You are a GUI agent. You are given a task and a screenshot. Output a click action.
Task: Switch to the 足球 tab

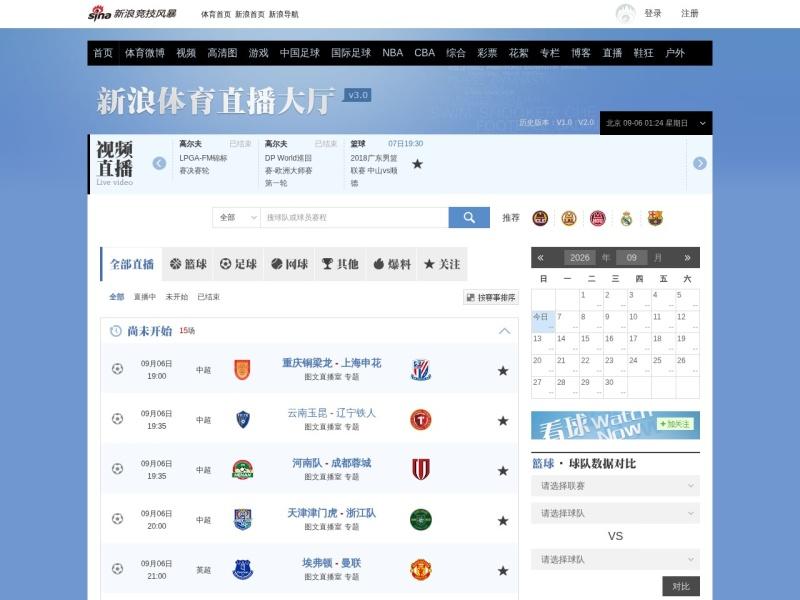[238, 264]
